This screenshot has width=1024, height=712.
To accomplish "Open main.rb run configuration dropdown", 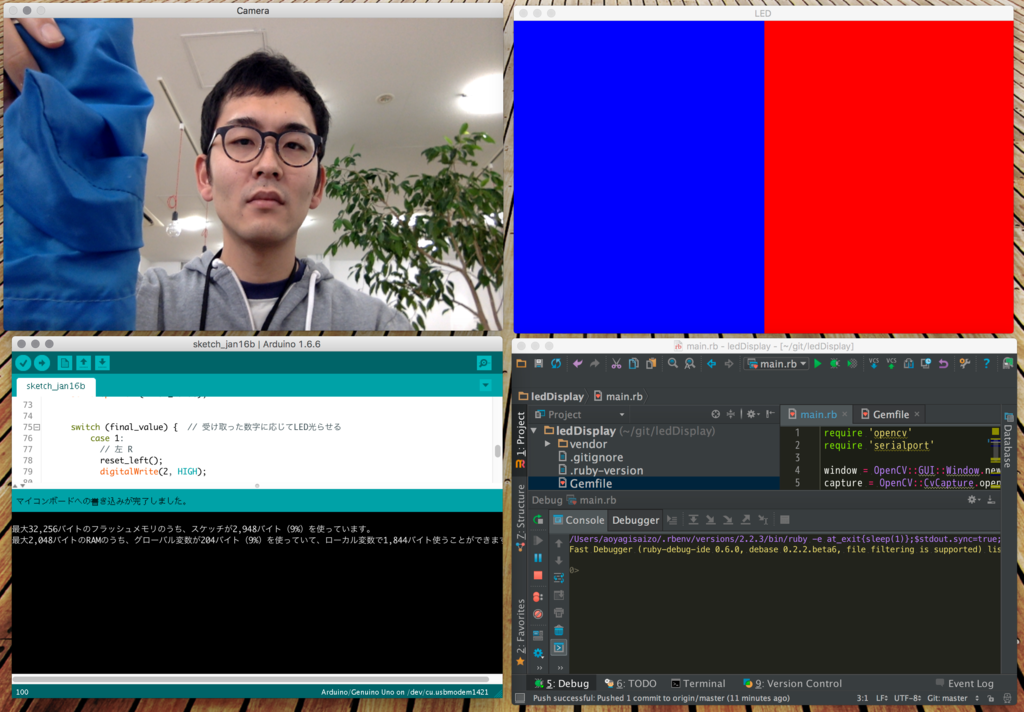I will pyautogui.click(x=777, y=364).
